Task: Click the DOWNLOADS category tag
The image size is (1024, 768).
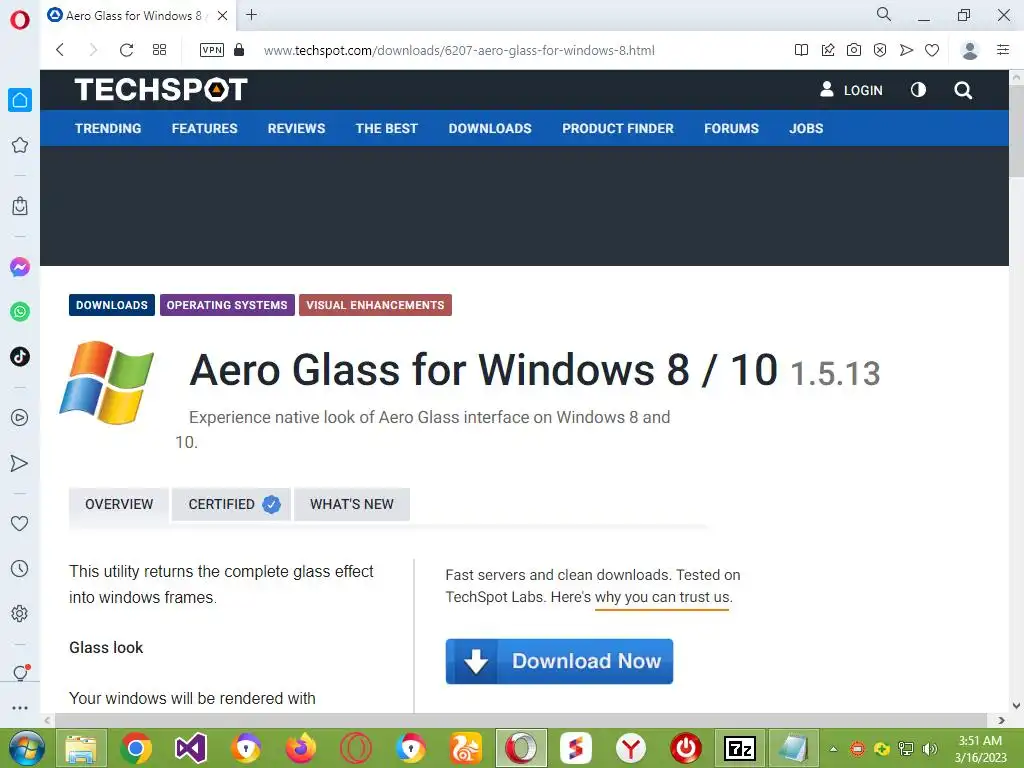Action: point(112,305)
